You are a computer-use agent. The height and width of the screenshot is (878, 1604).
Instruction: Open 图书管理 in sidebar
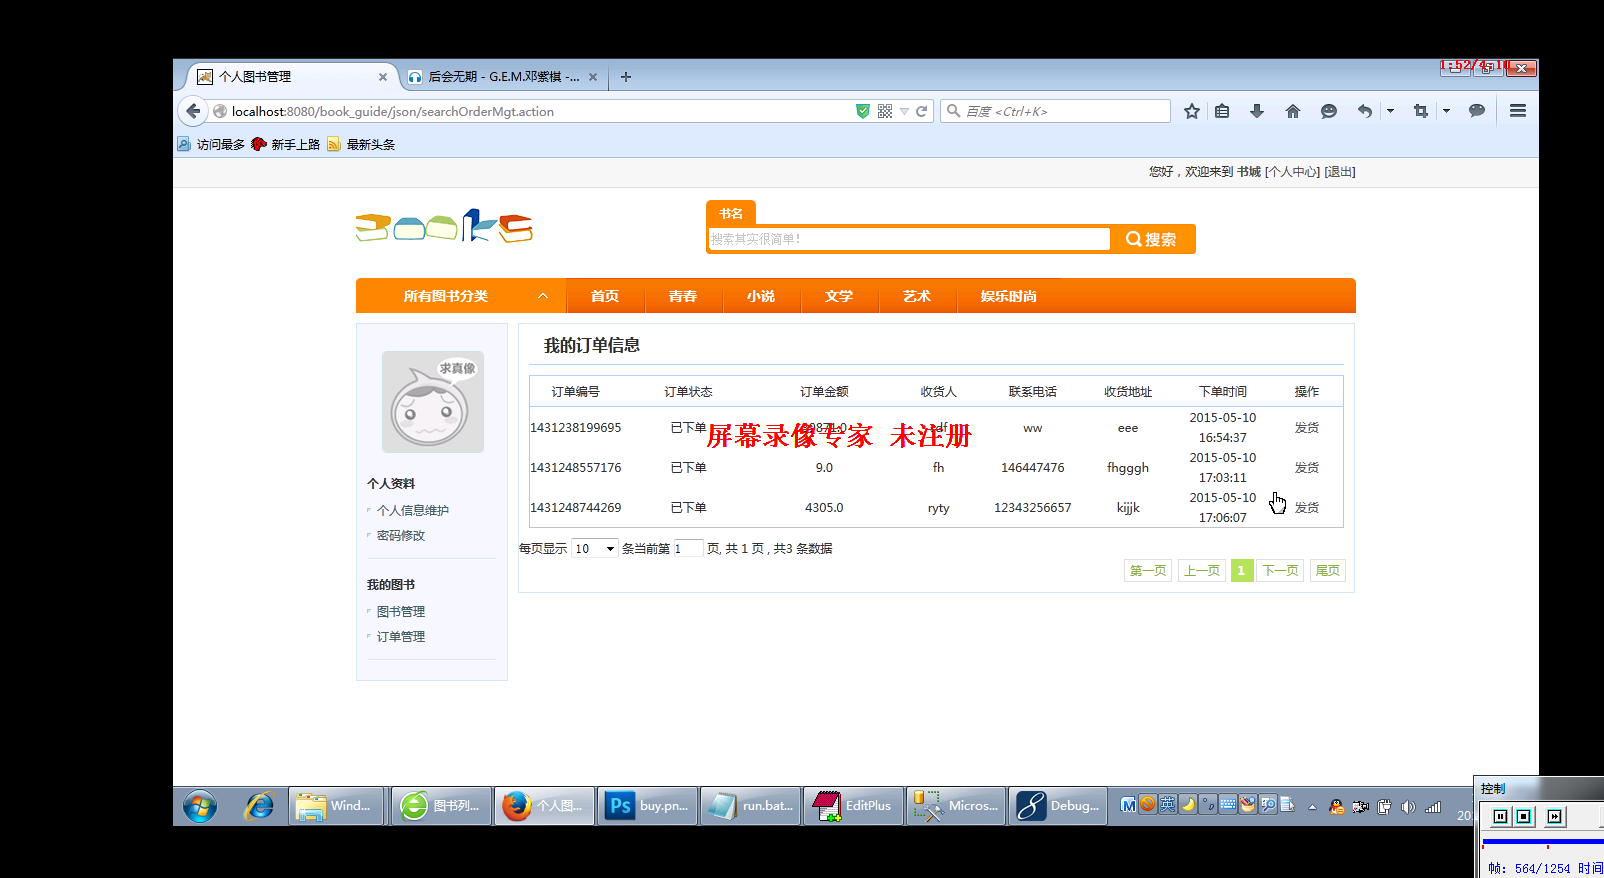(x=401, y=611)
